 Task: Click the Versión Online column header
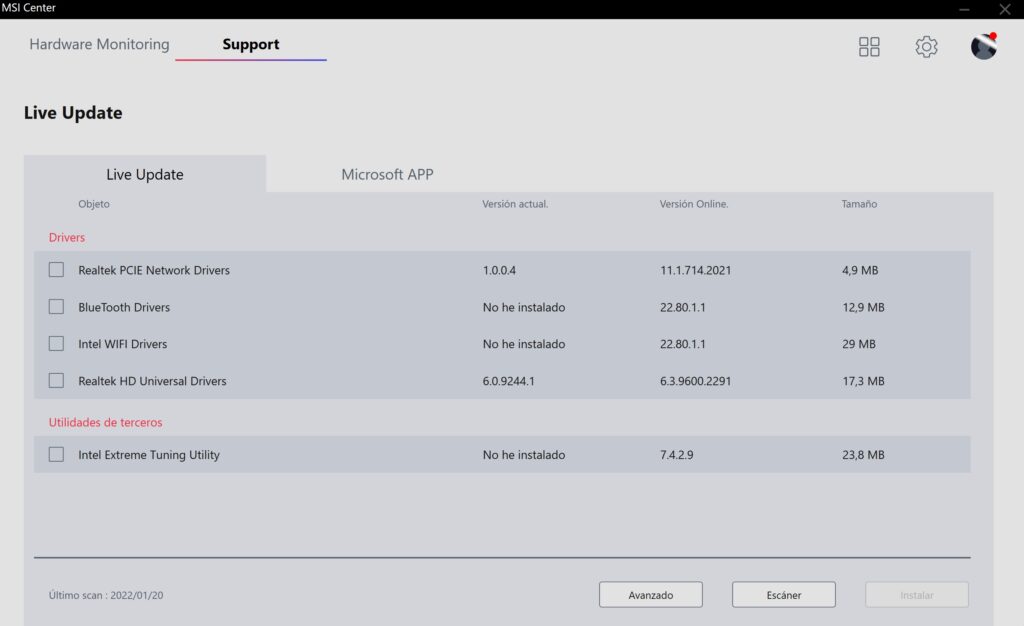[x=694, y=204]
